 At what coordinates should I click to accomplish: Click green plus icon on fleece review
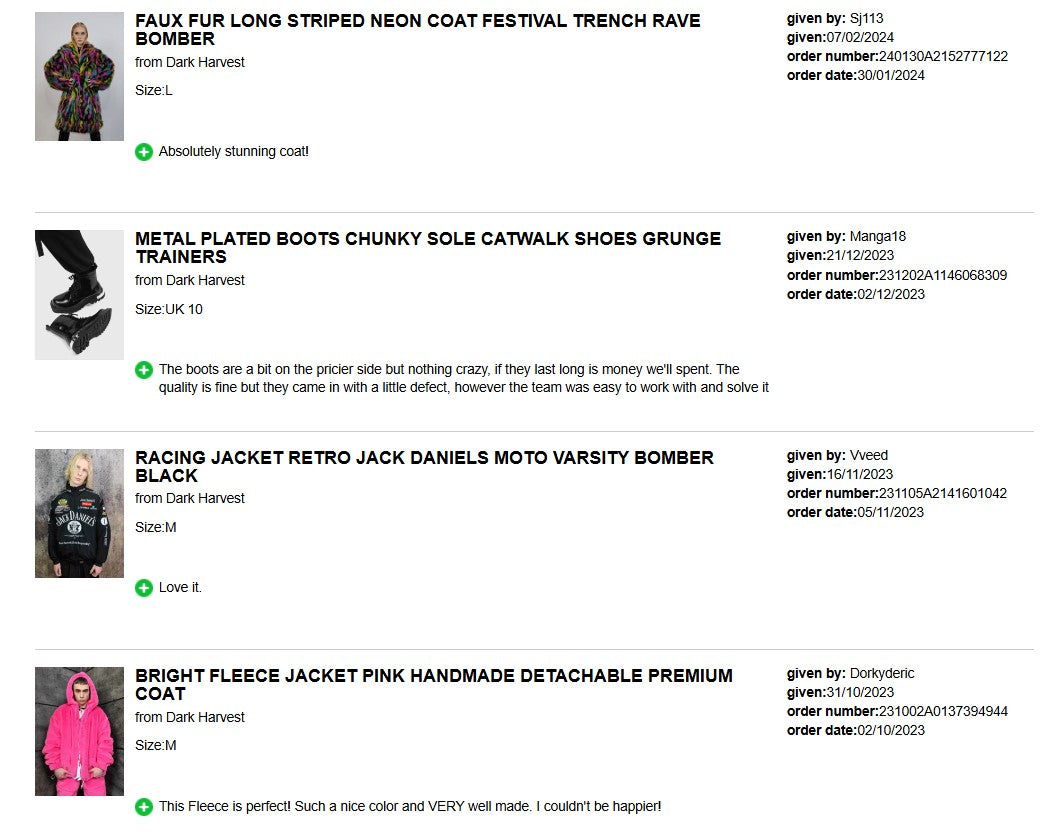(144, 807)
